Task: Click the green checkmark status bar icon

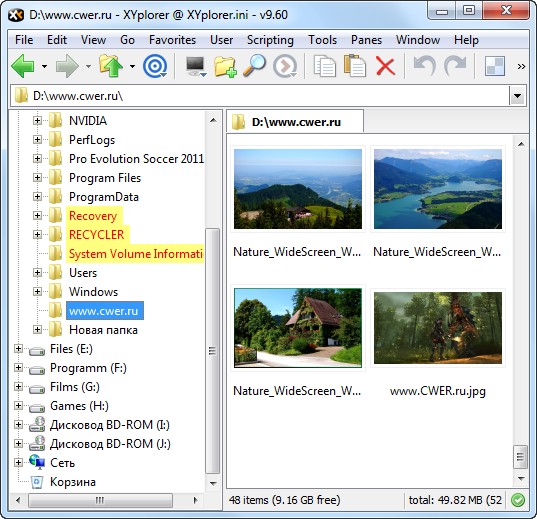Action: click(518, 500)
